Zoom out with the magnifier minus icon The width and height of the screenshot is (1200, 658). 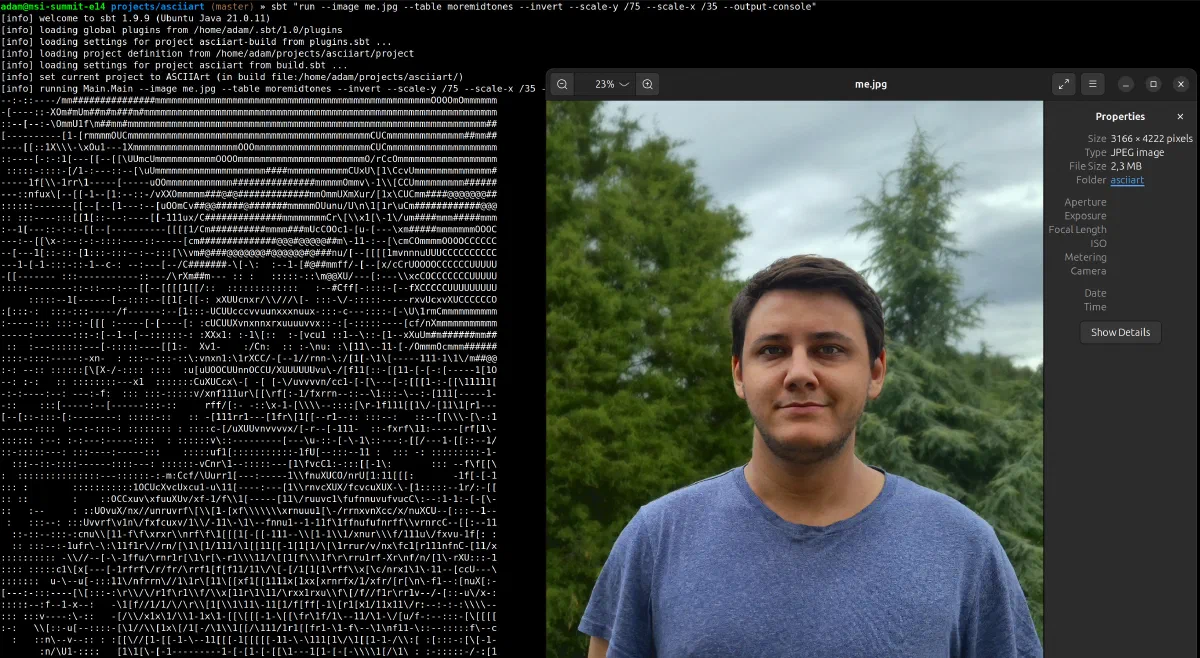coord(562,85)
